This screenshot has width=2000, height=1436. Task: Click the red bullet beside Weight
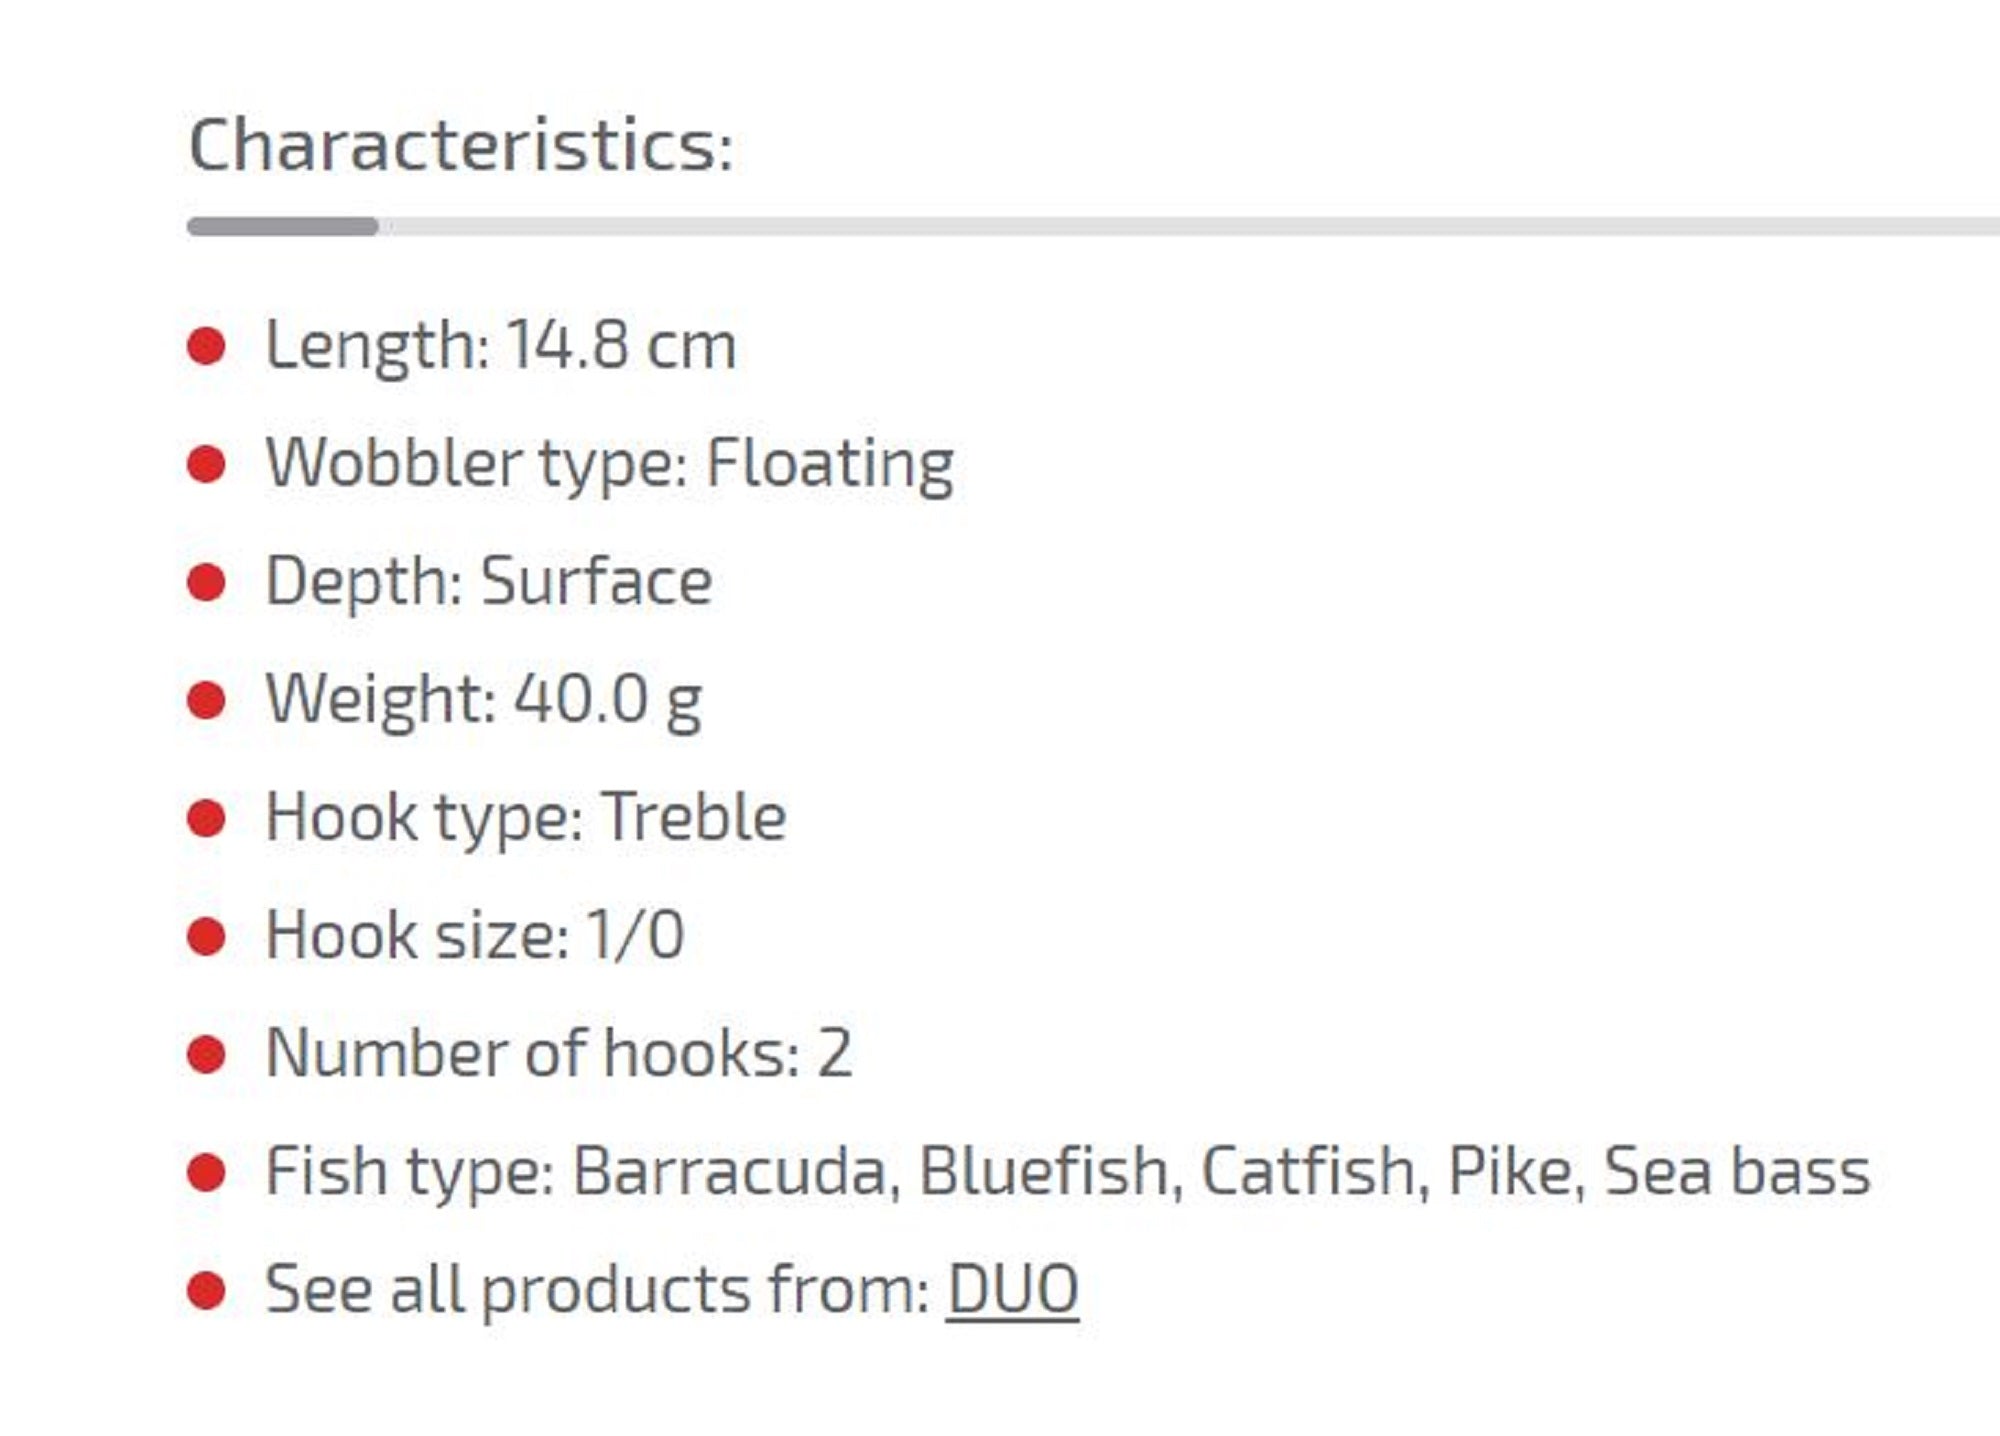pyautogui.click(x=207, y=701)
